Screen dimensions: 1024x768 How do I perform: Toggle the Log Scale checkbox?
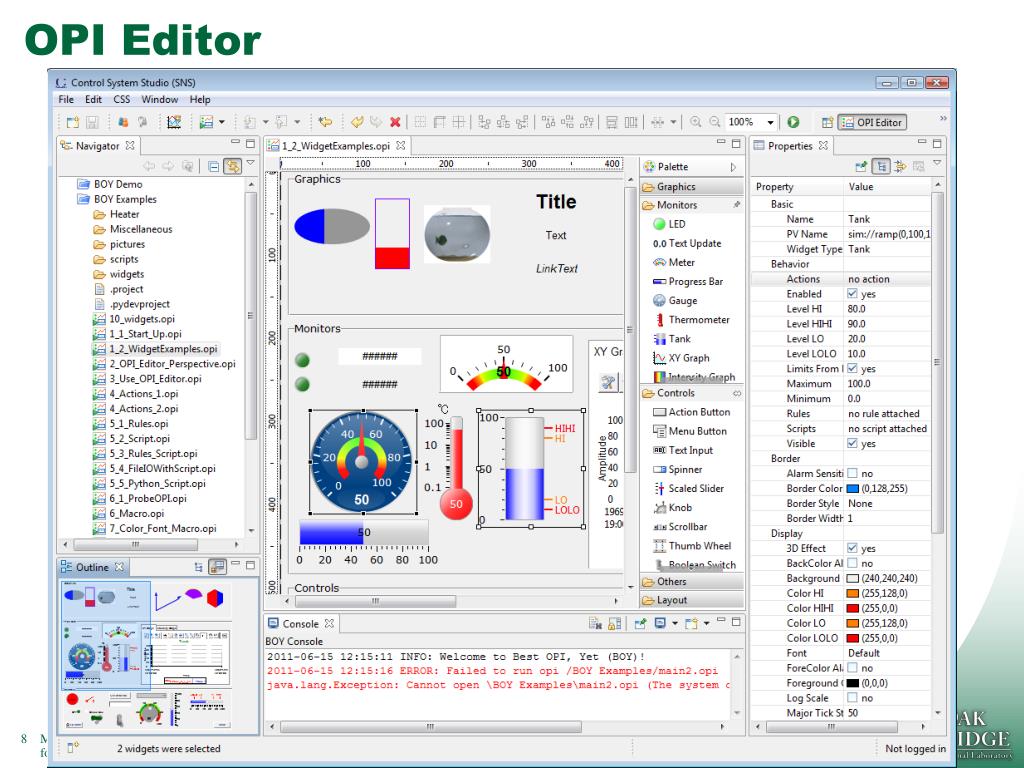pos(852,697)
